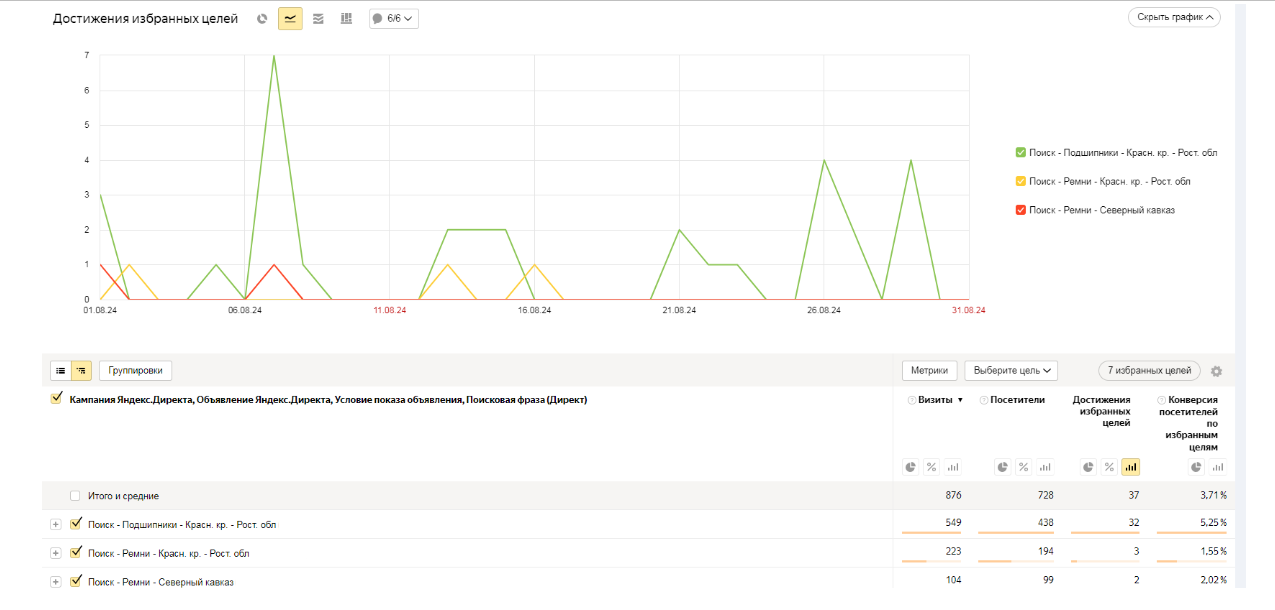Expand Поиск - Ремни - Красн. кр. row
Screen dimensions: 1275x610
tap(55, 553)
